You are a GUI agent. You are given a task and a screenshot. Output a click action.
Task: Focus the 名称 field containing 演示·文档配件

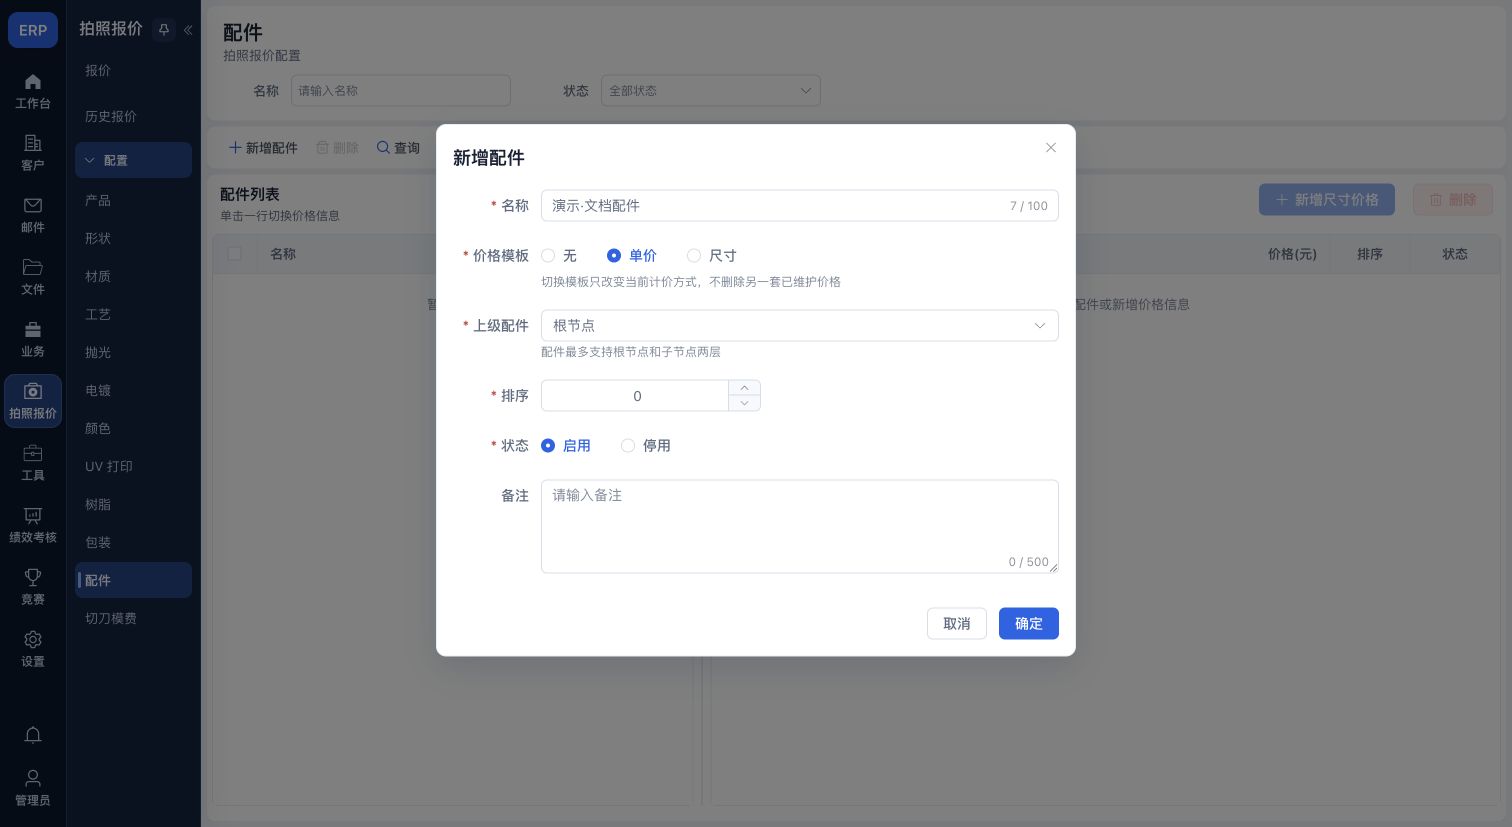click(x=800, y=206)
